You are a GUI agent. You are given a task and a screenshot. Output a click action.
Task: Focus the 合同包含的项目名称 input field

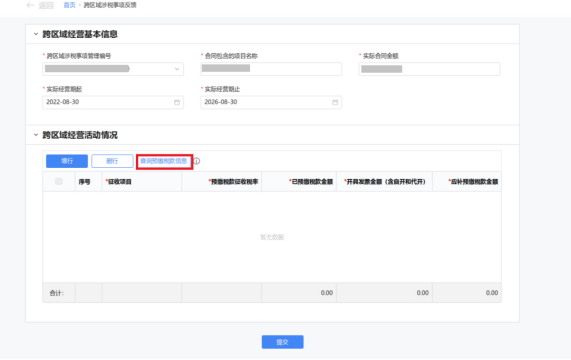[271, 69]
